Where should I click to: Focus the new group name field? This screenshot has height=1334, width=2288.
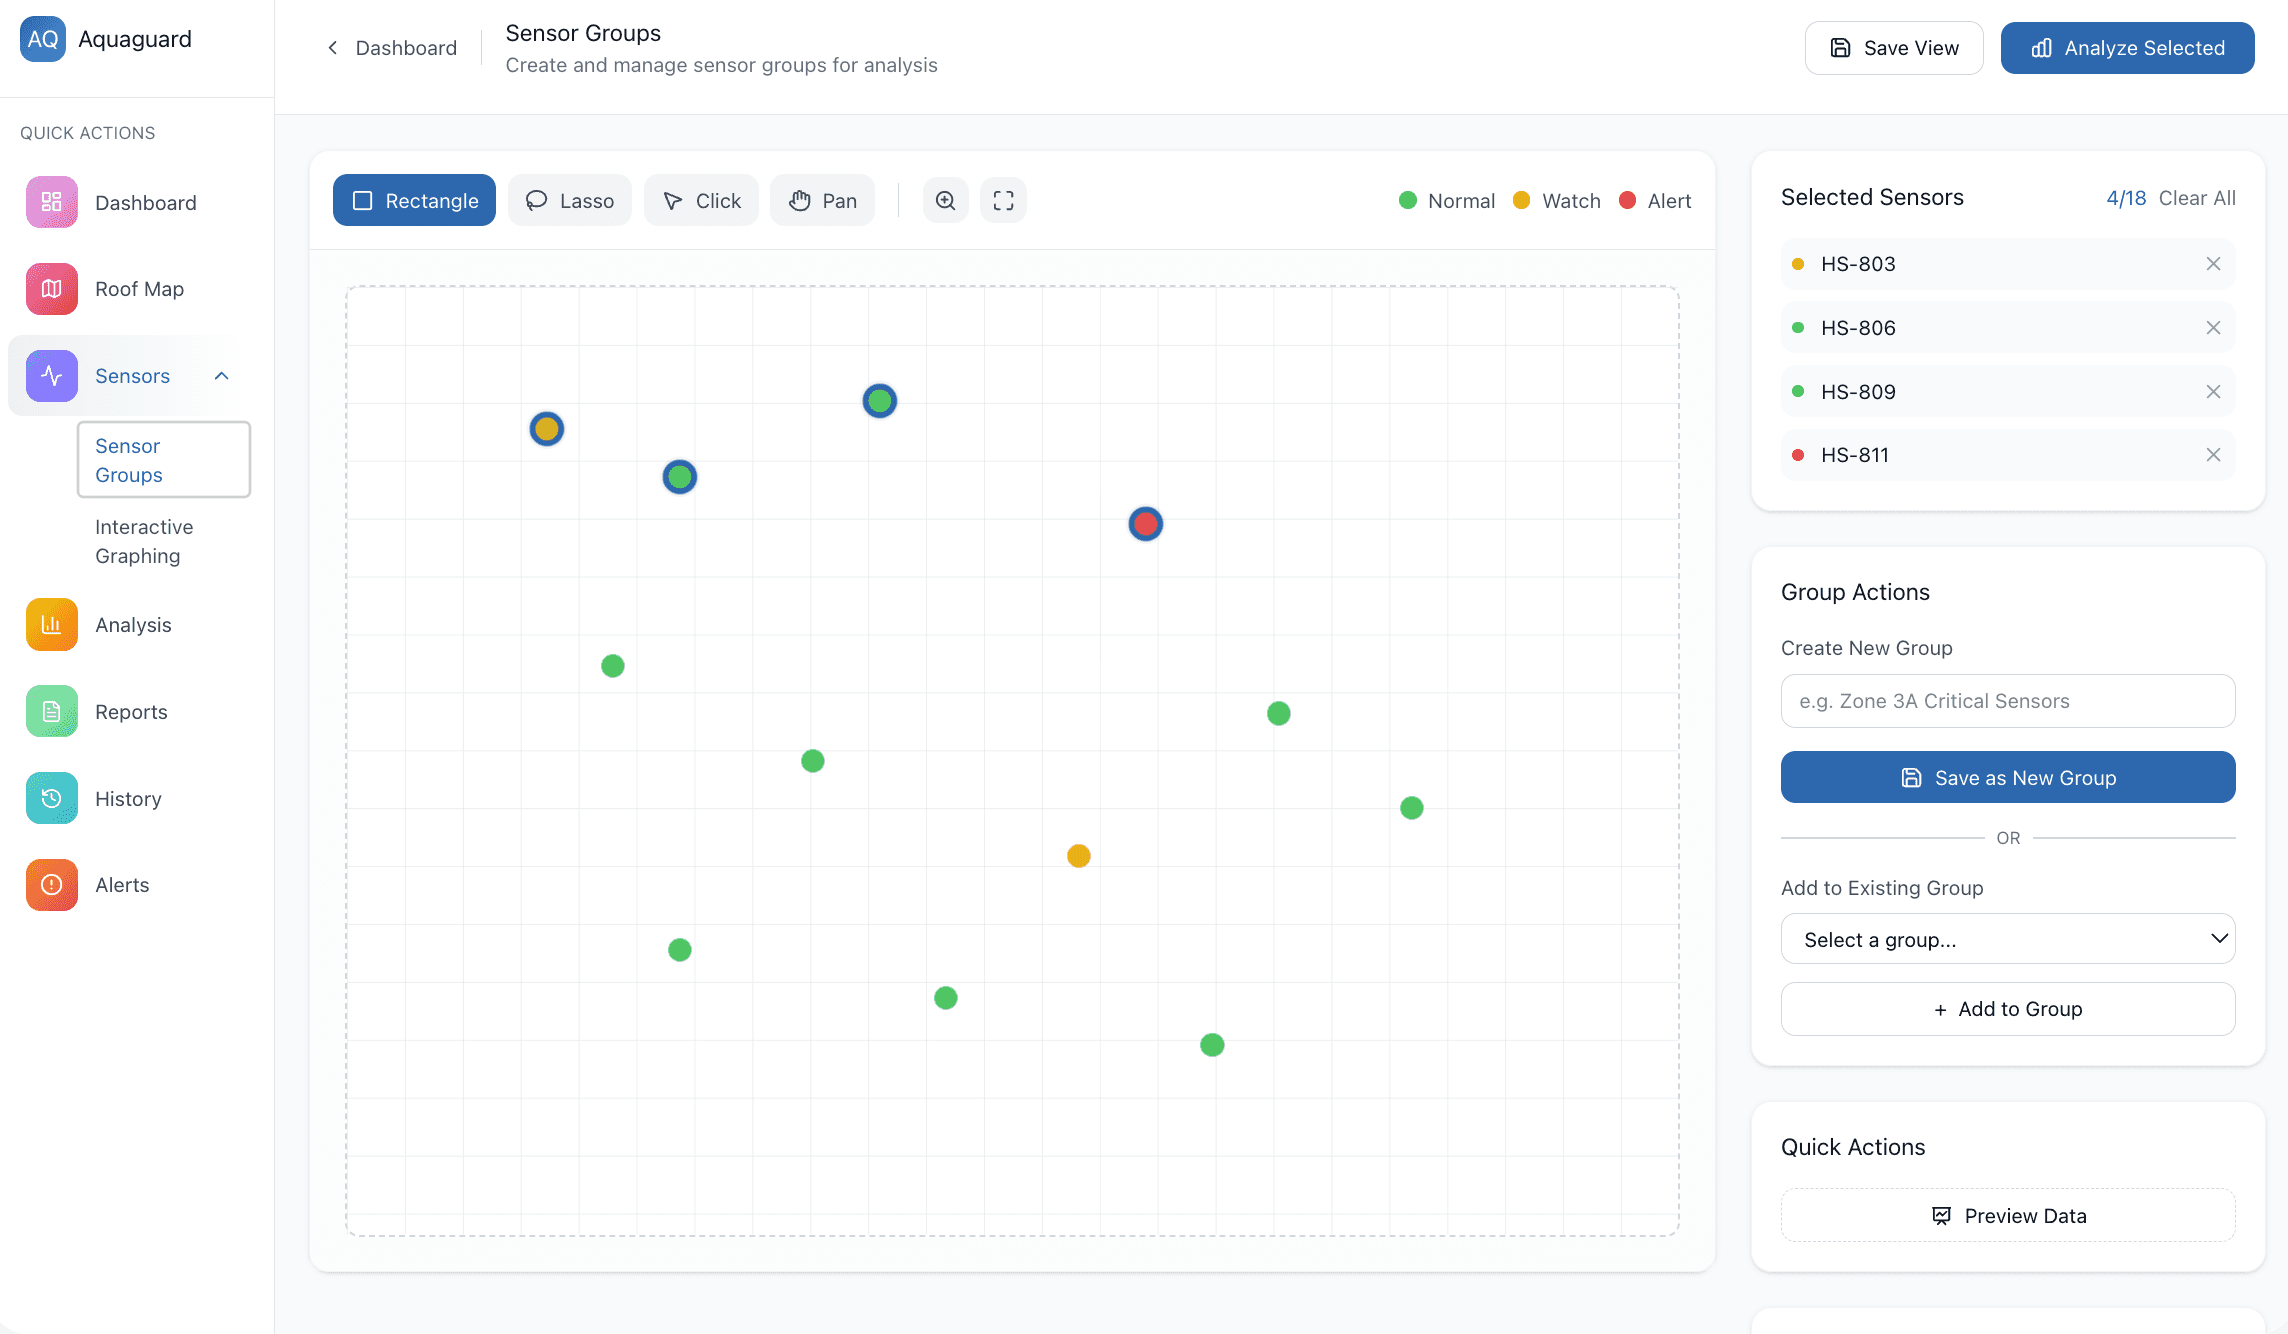2007,701
